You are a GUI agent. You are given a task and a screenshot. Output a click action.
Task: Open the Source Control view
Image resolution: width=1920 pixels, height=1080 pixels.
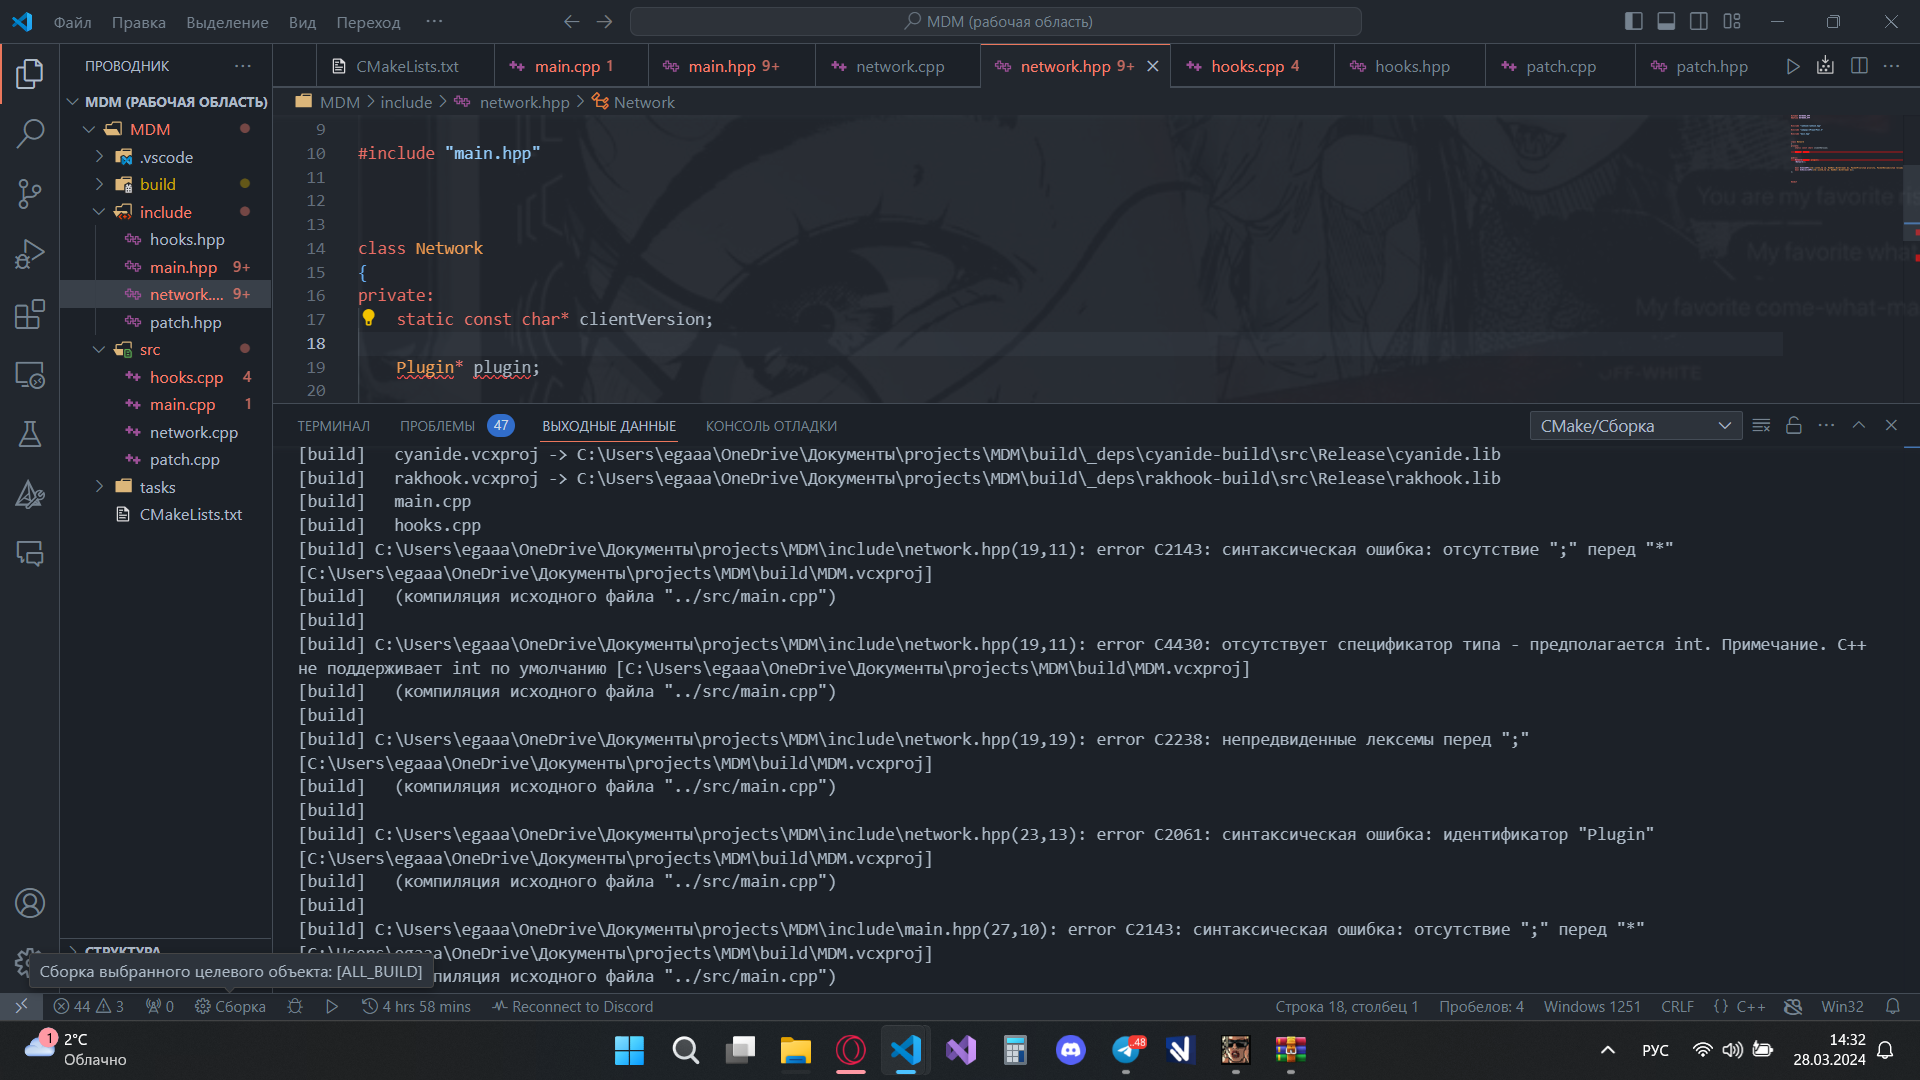click(x=30, y=193)
